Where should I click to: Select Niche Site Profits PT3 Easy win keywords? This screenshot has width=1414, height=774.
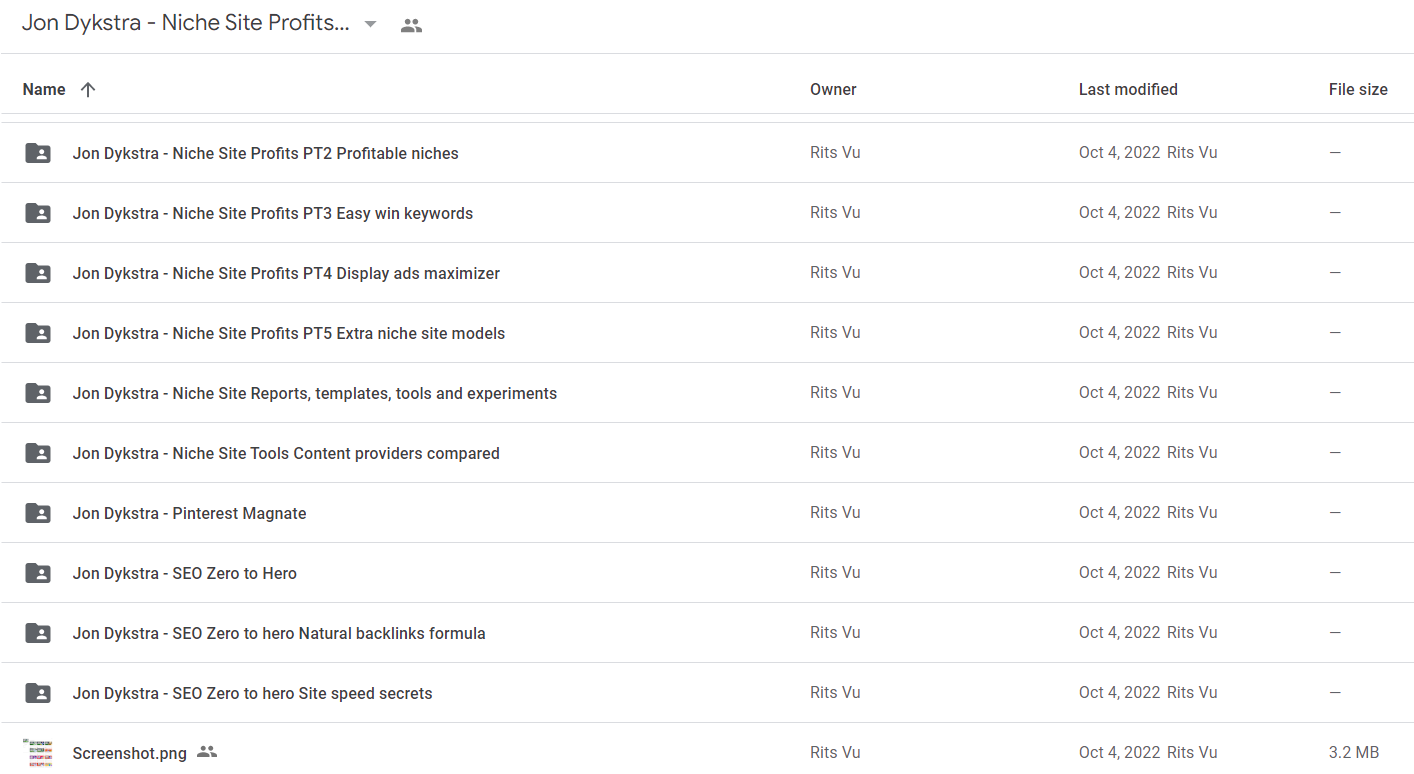(273, 213)
